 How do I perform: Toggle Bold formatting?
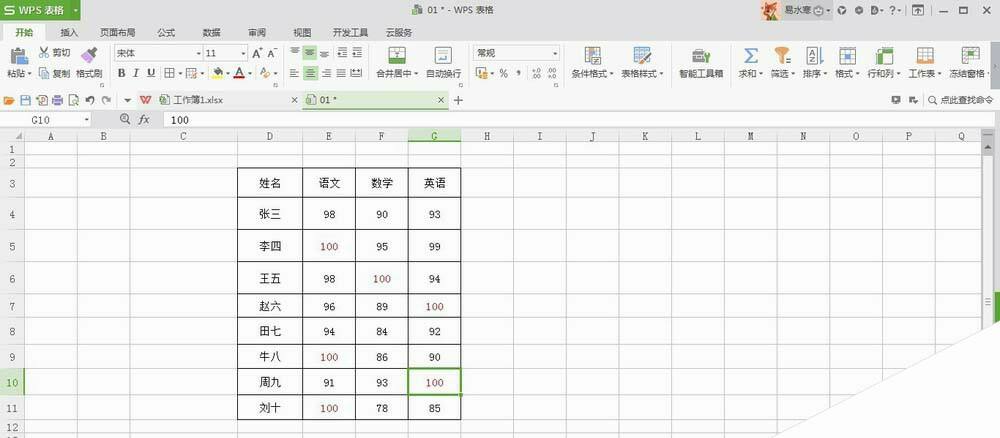(x=121, y=73)
